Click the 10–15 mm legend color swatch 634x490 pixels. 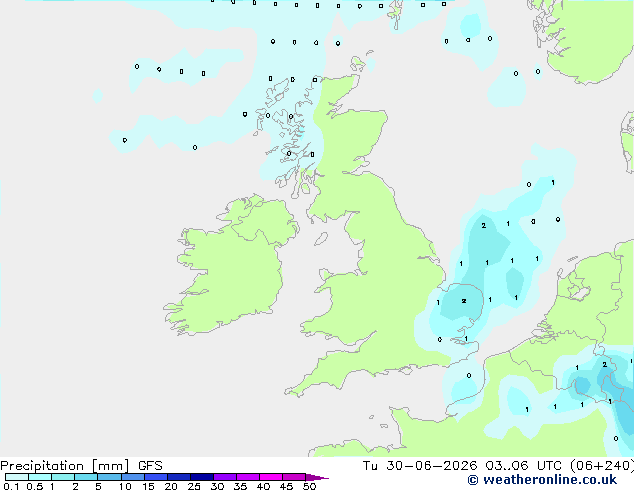pos(133,477)
